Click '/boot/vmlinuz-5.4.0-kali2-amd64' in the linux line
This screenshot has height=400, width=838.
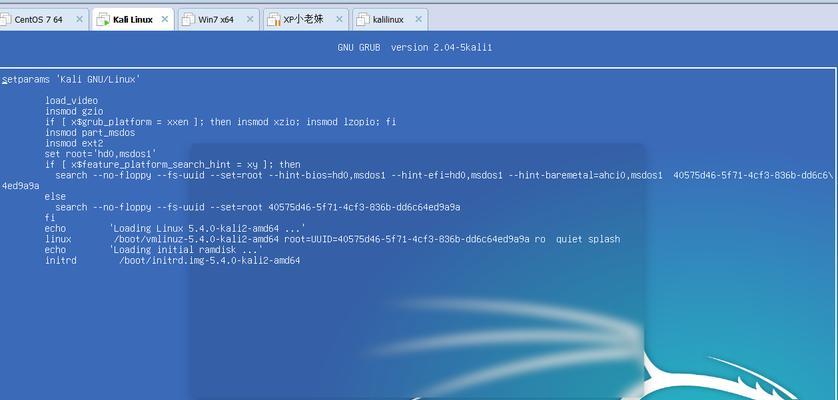[196, 239]
